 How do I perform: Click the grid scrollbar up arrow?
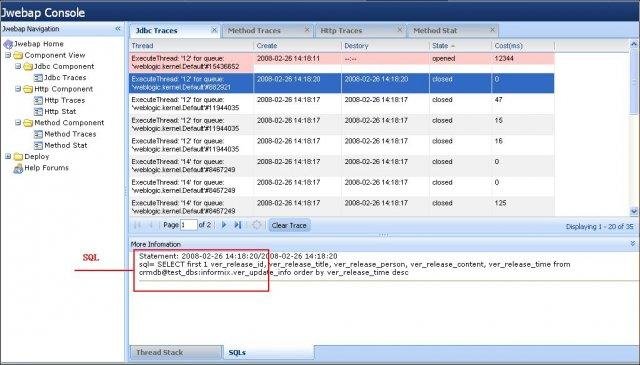[x=634, y=43]
